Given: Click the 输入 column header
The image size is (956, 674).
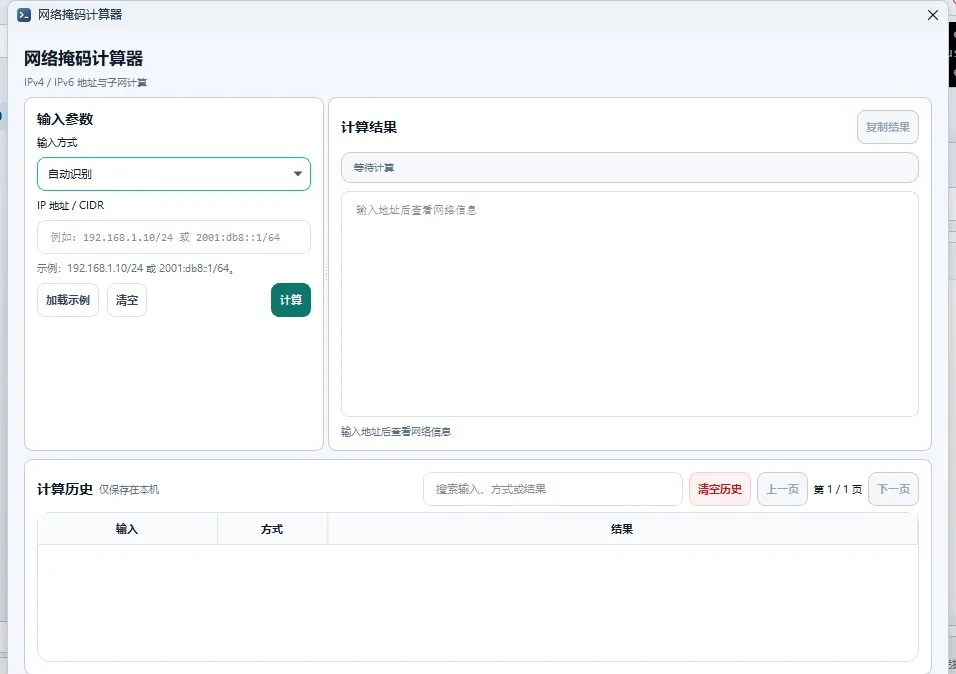Looking at the screenshot, I should coord(127,529).
